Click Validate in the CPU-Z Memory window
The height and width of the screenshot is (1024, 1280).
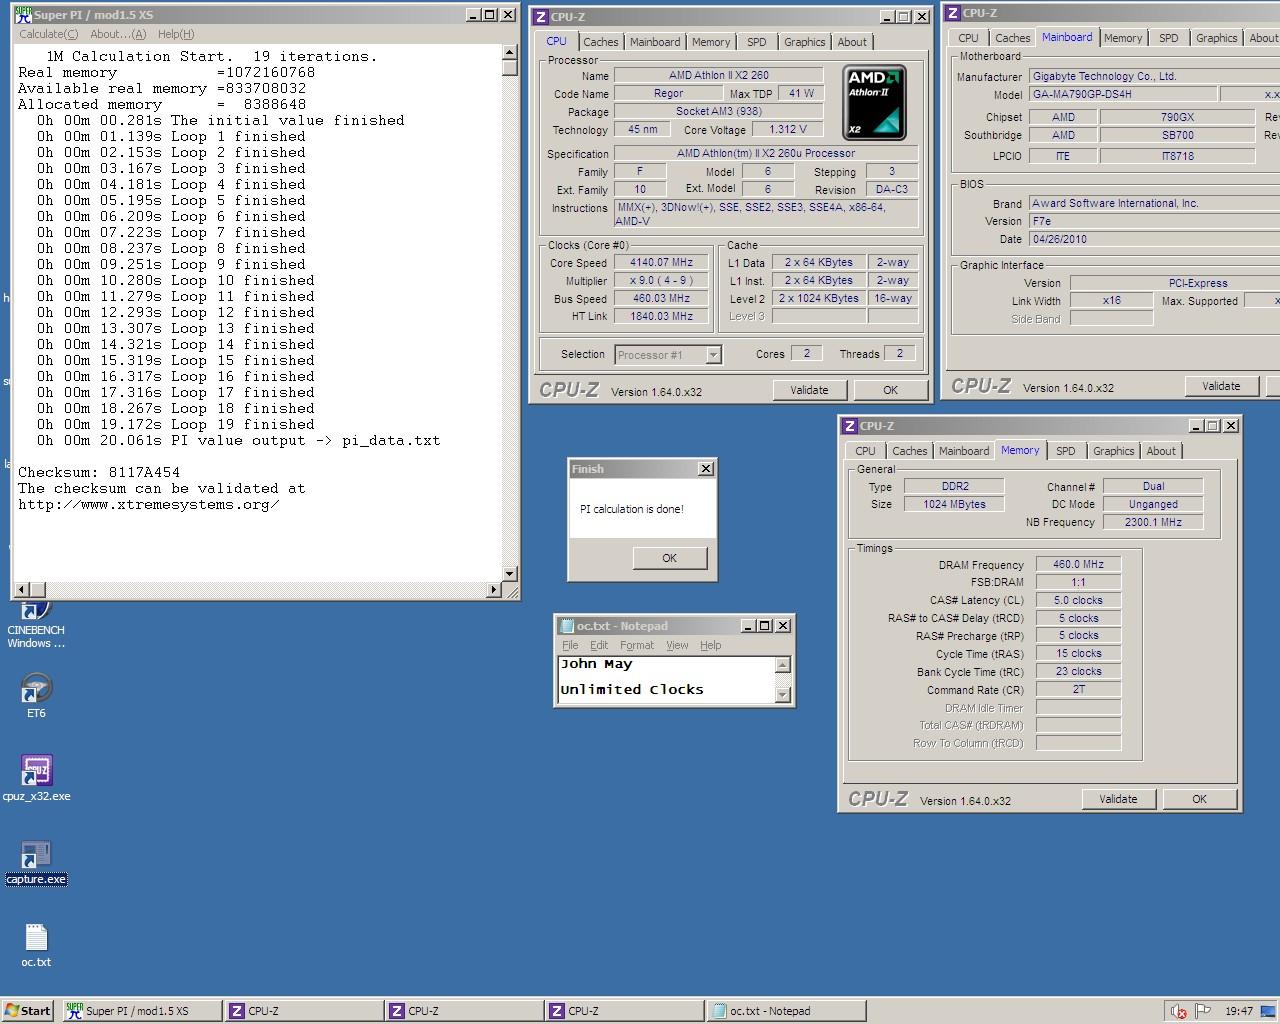[1118, 799]
